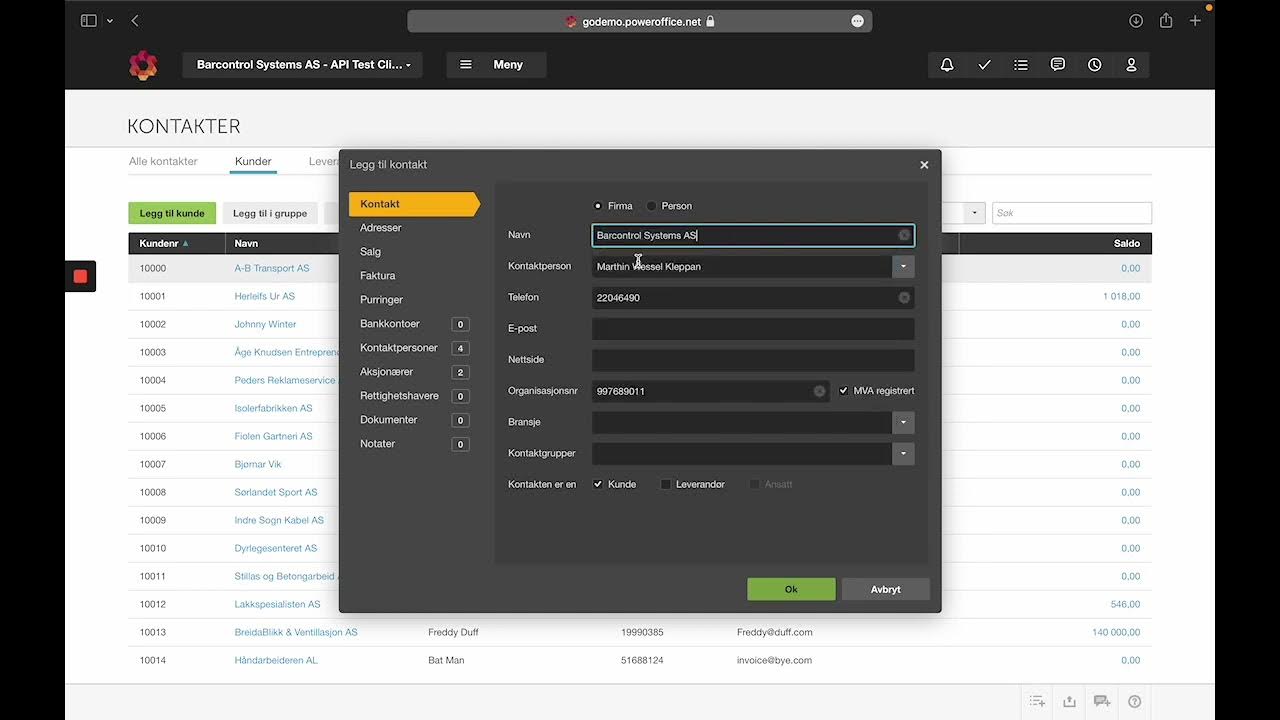Clear the Telefon field with its x icon

click(x=904, y=298)
